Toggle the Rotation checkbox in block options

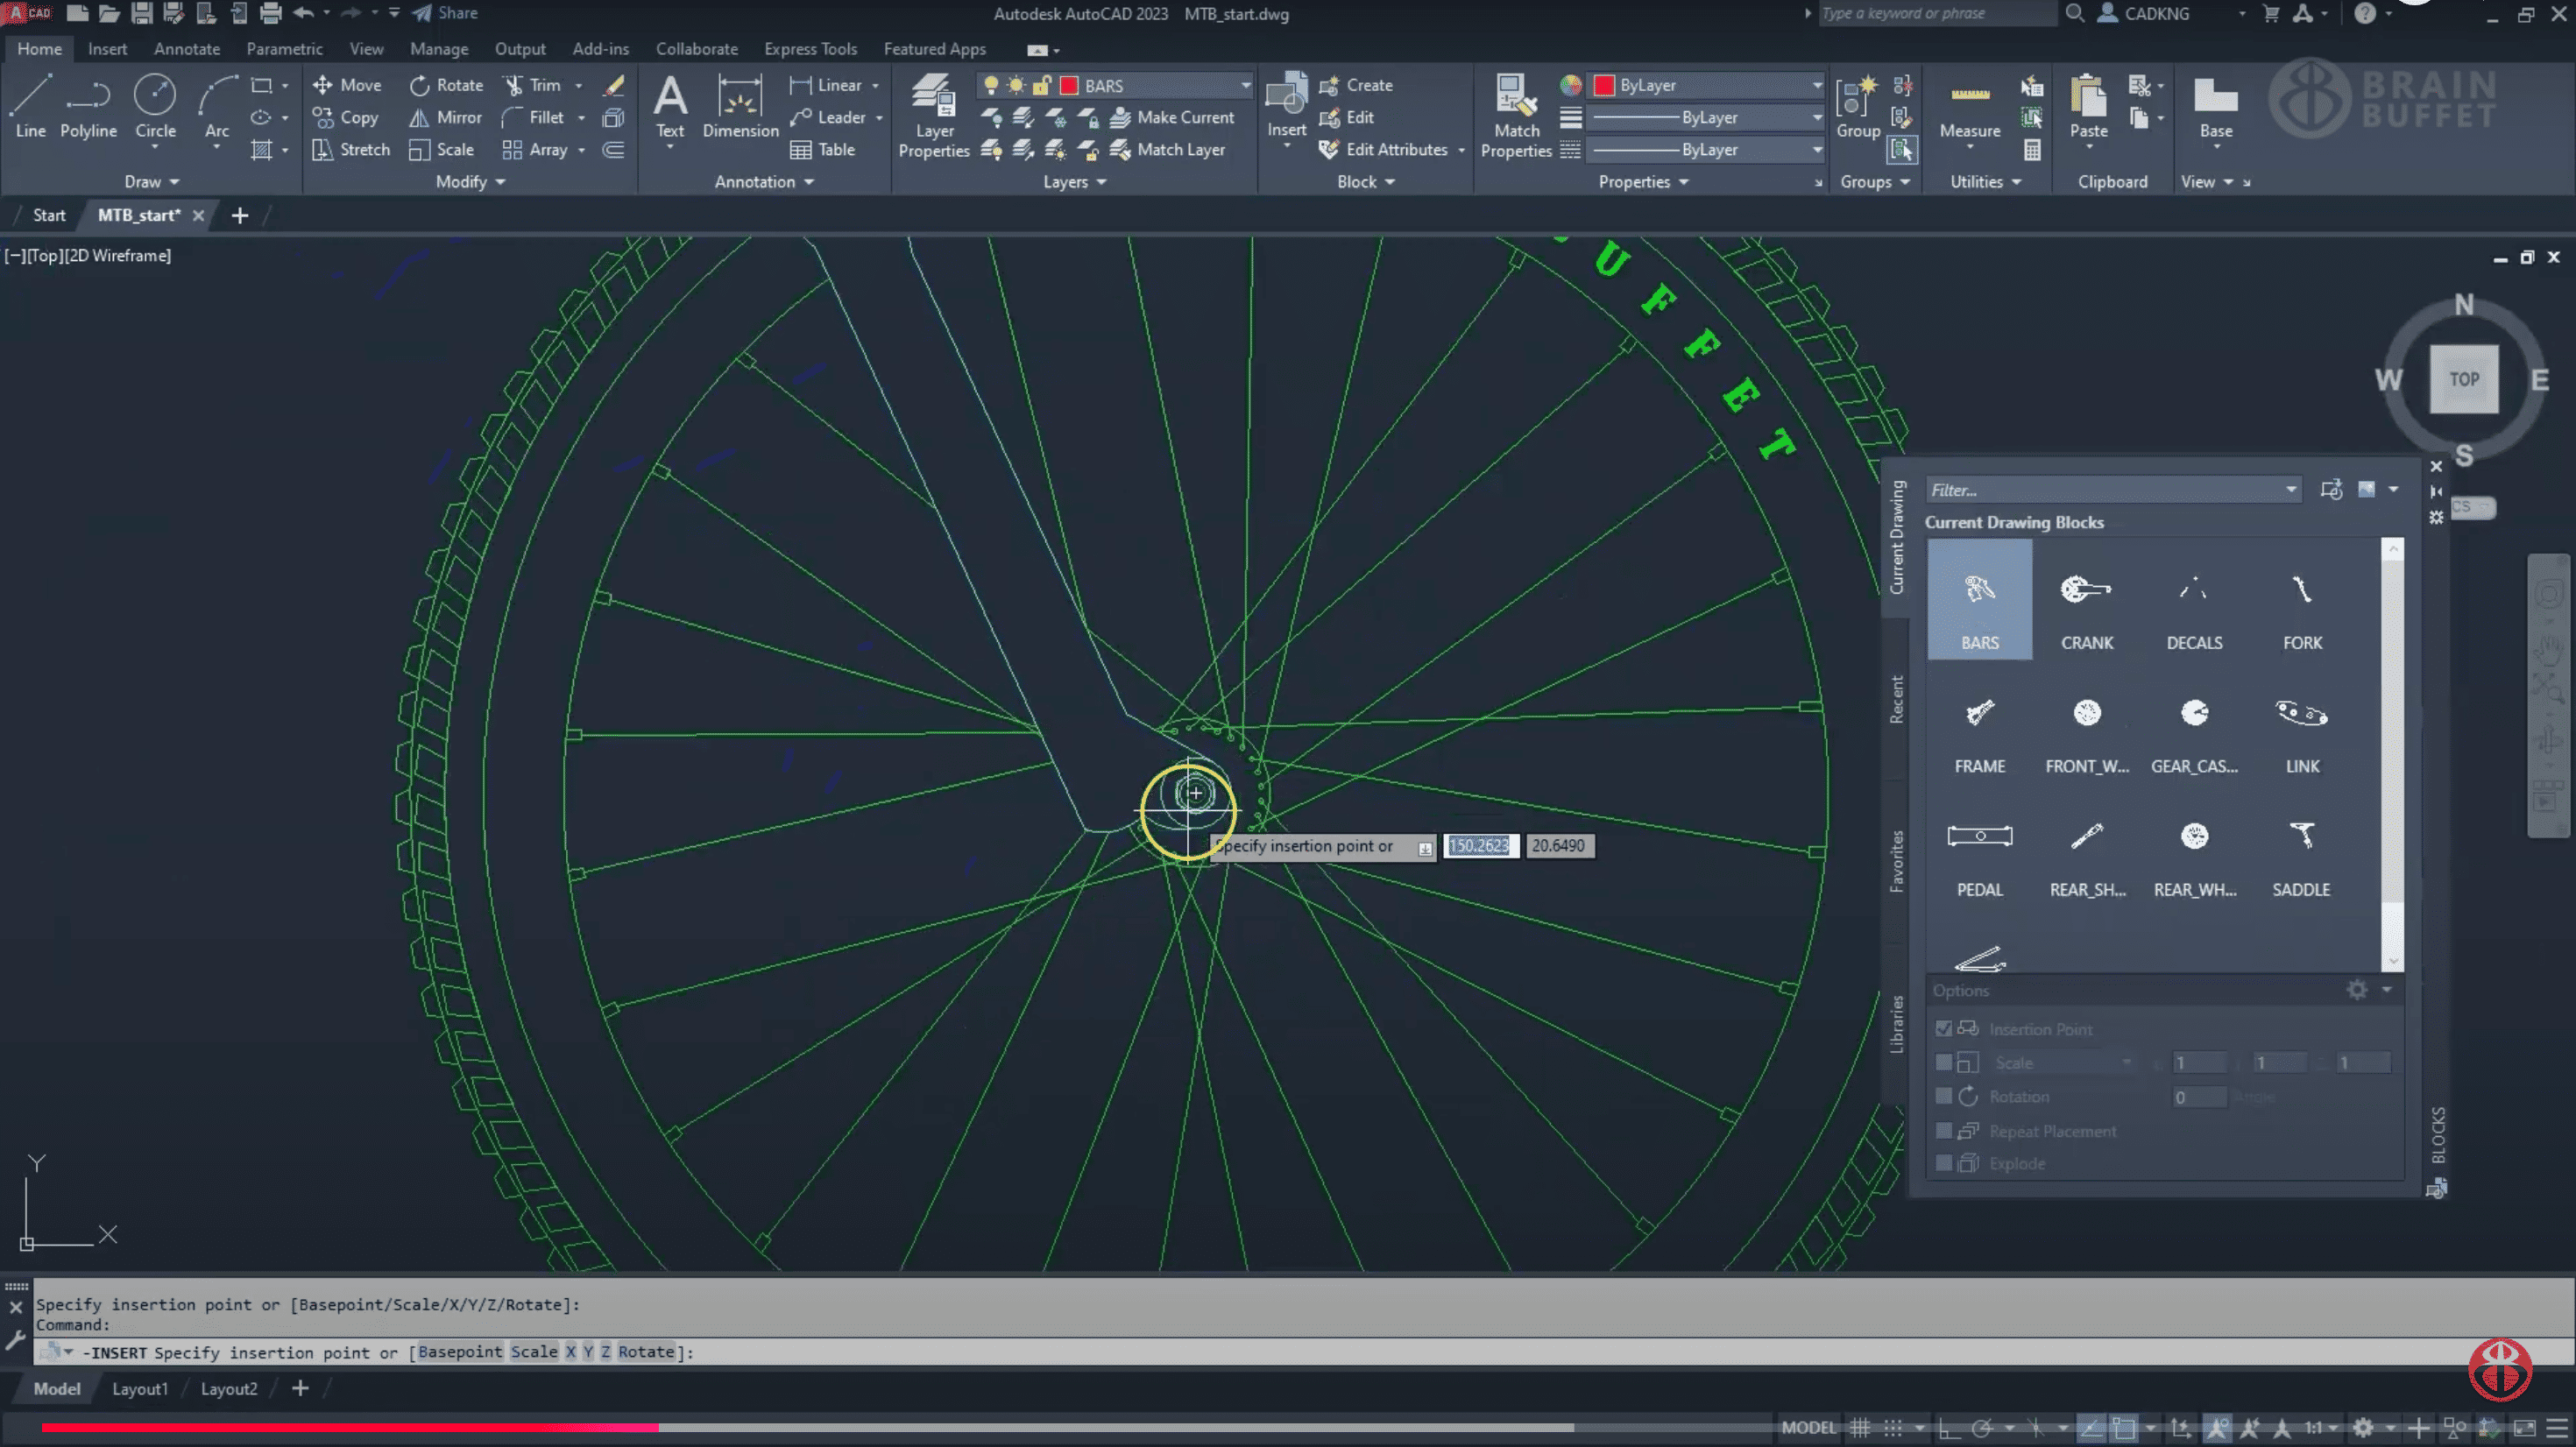click(x=1943, y=1096)
